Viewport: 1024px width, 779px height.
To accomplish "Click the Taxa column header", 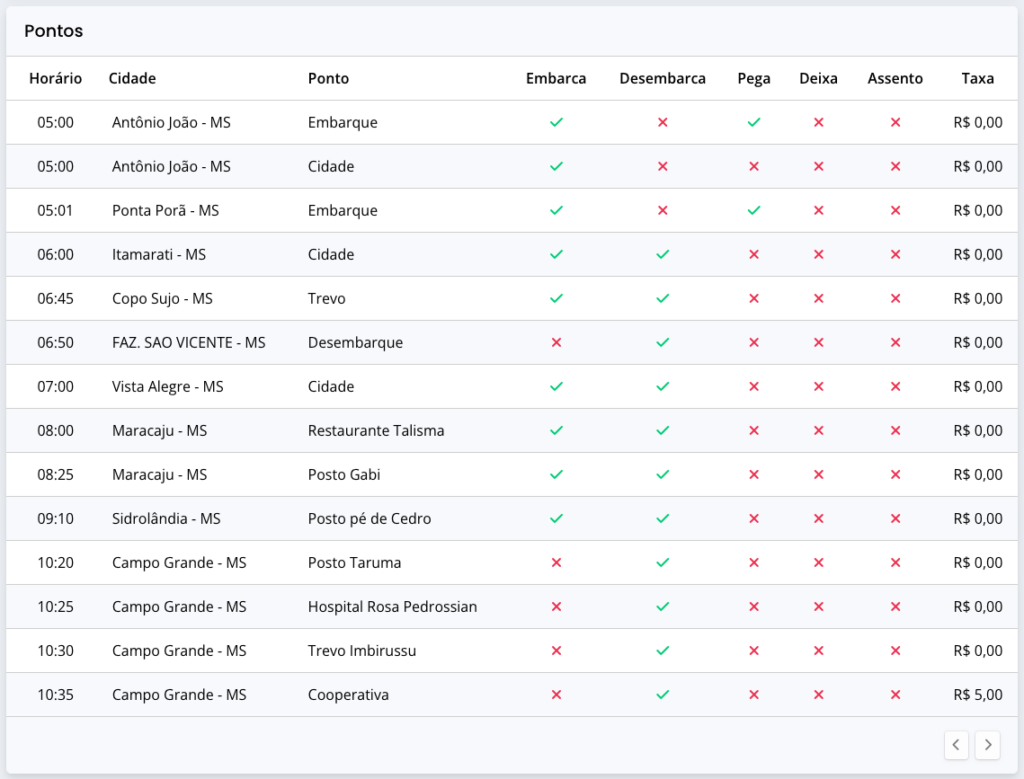I will tap(977, 78).
